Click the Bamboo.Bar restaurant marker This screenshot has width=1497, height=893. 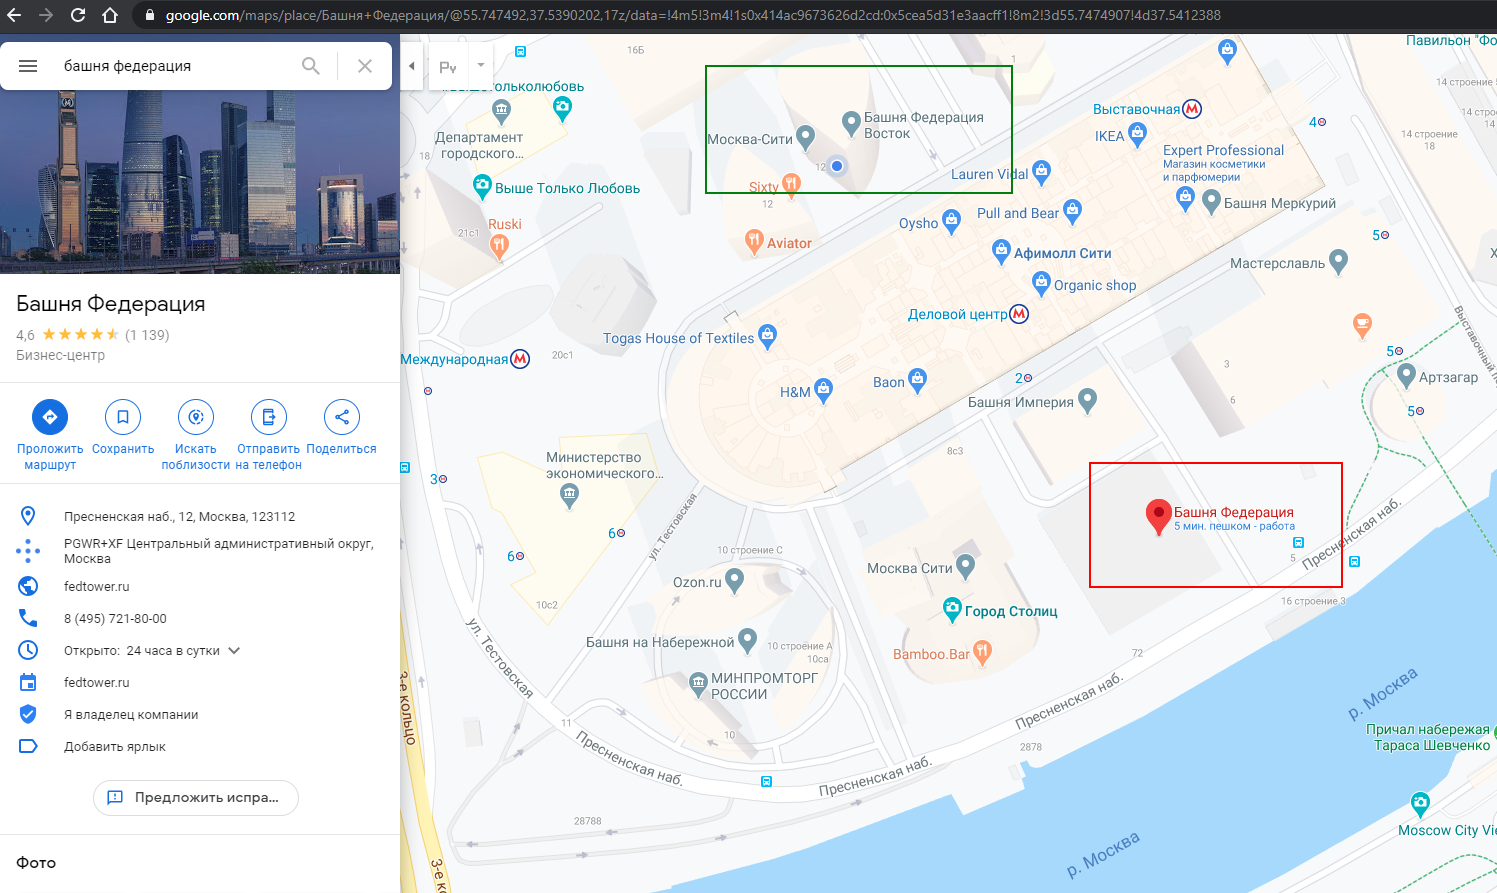coord(983,653)
